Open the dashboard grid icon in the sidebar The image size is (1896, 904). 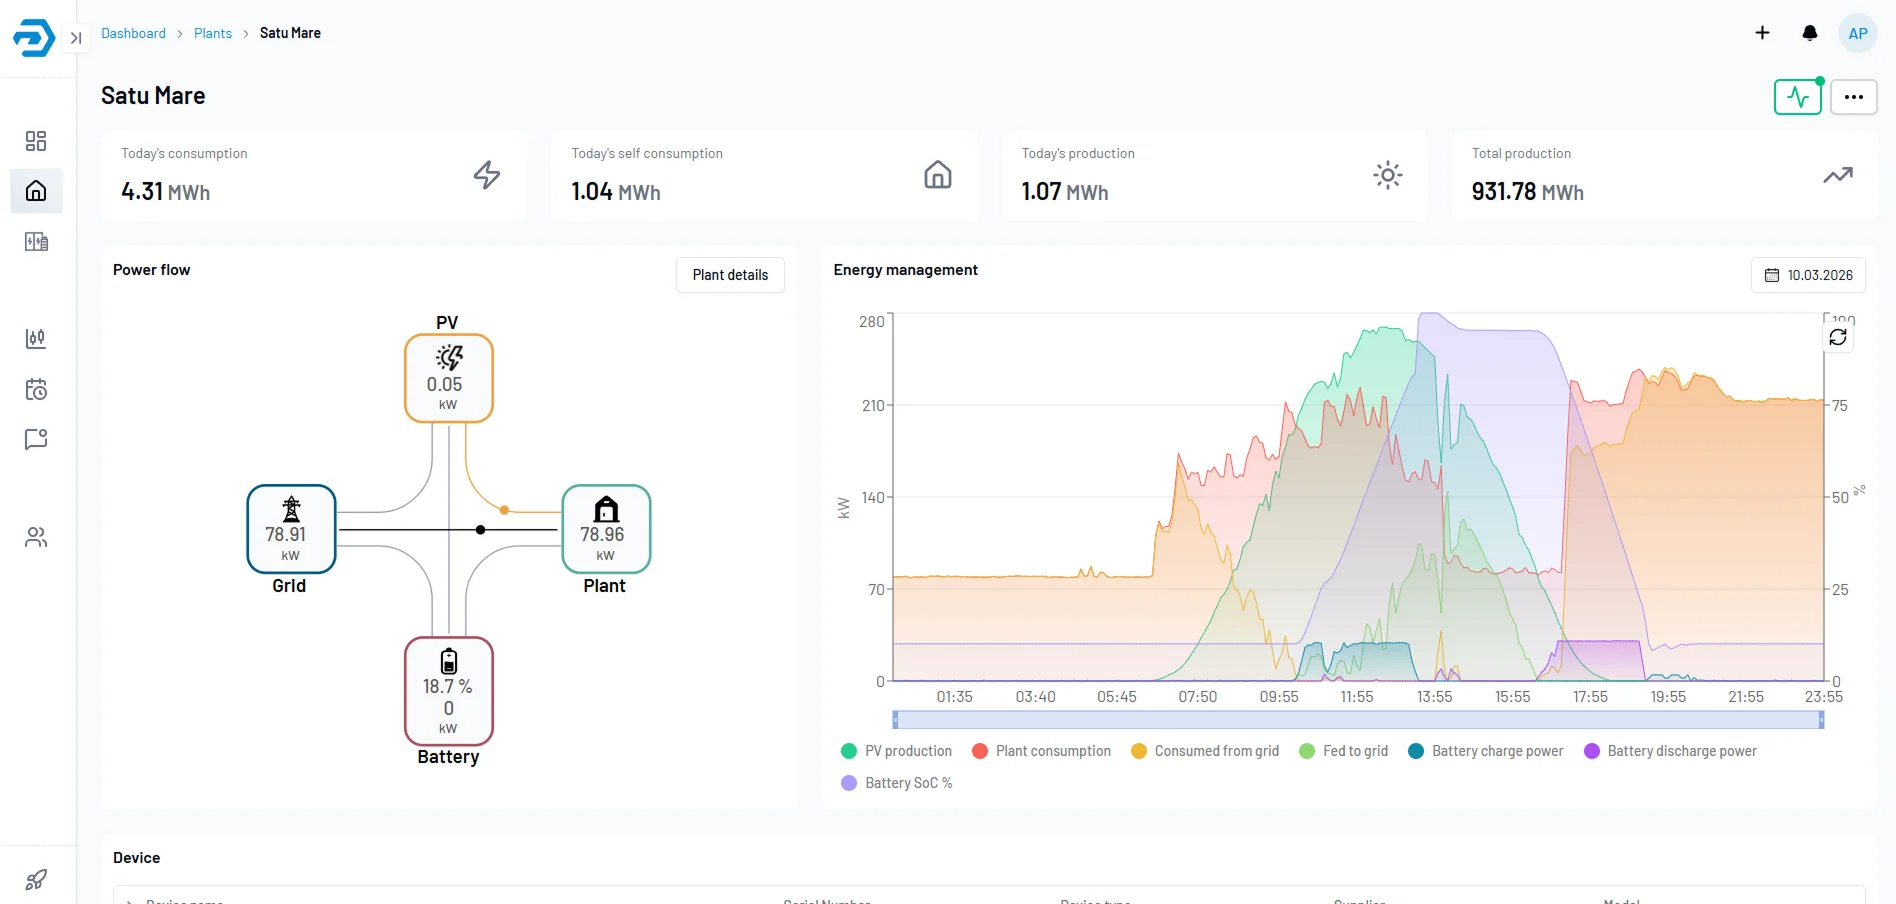36,141
